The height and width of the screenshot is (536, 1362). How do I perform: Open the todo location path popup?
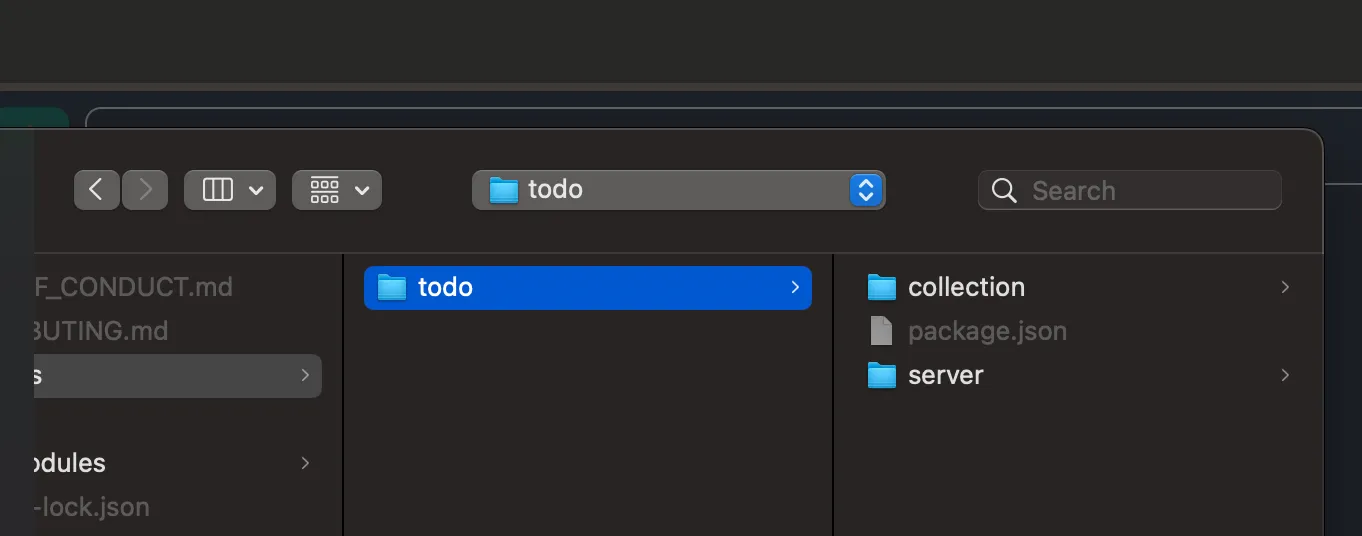pos(865,190)
